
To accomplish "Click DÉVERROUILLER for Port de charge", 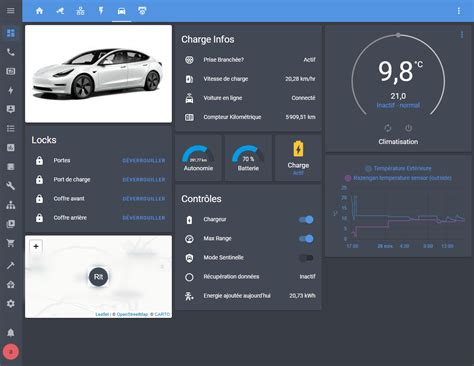I will tap(144, 180).
